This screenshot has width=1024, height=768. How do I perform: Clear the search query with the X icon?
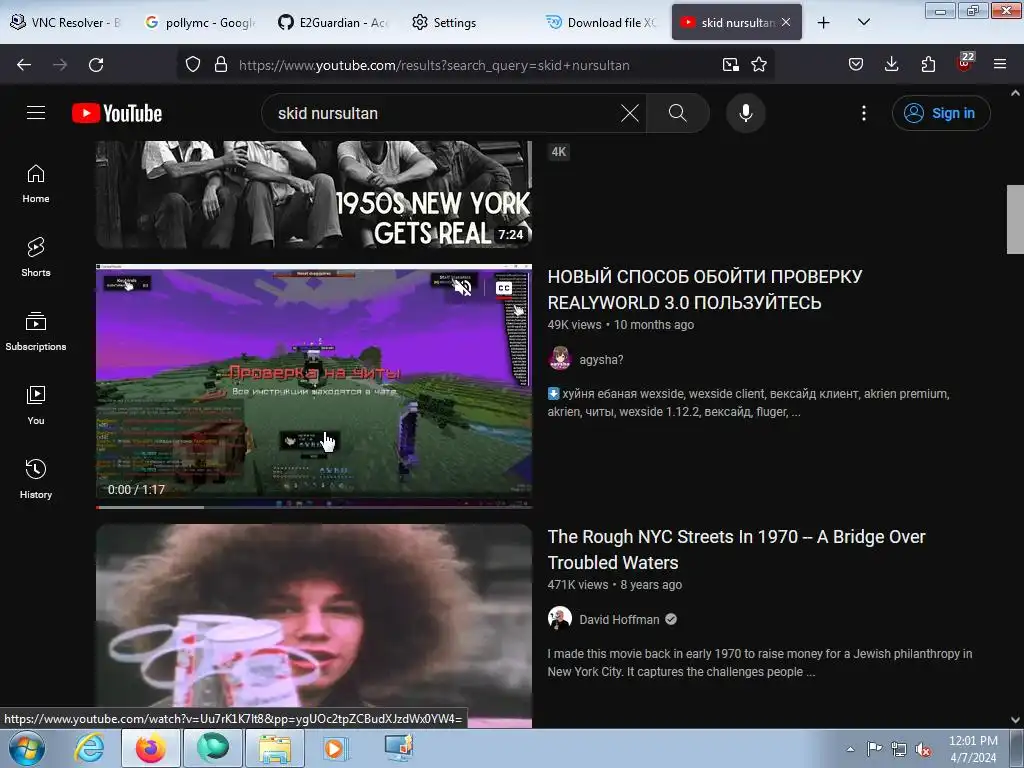(630, 113)
